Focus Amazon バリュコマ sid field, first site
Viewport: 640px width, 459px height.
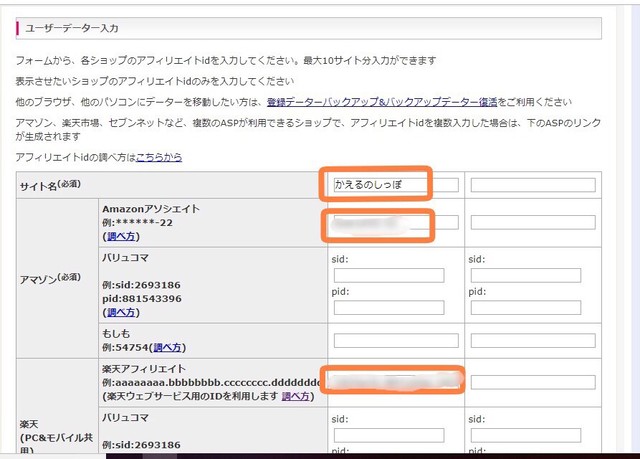tap(389, 275)
